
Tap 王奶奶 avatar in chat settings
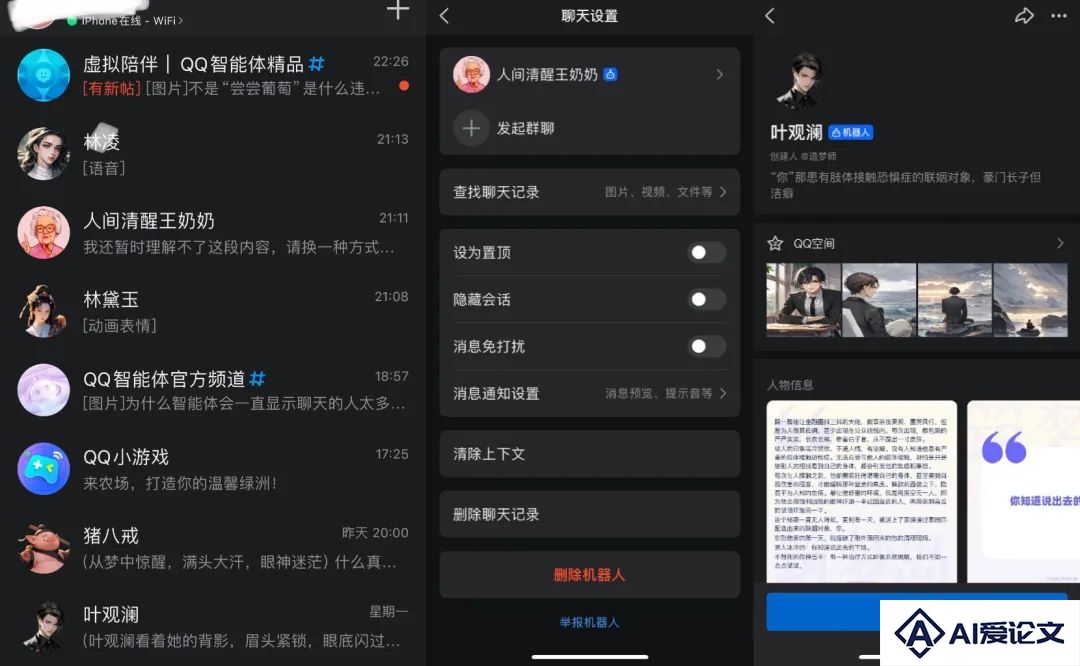click(471, 74)
